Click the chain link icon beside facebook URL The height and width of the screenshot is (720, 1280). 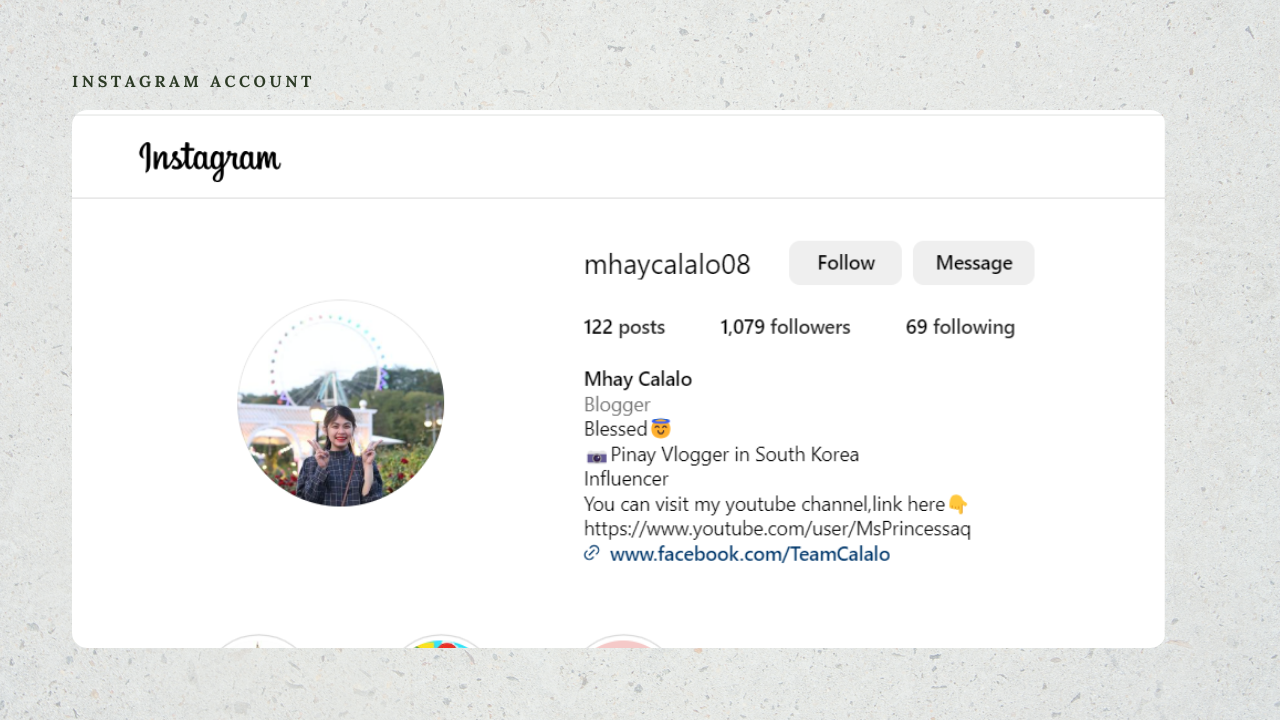click(x=592, y=553)
